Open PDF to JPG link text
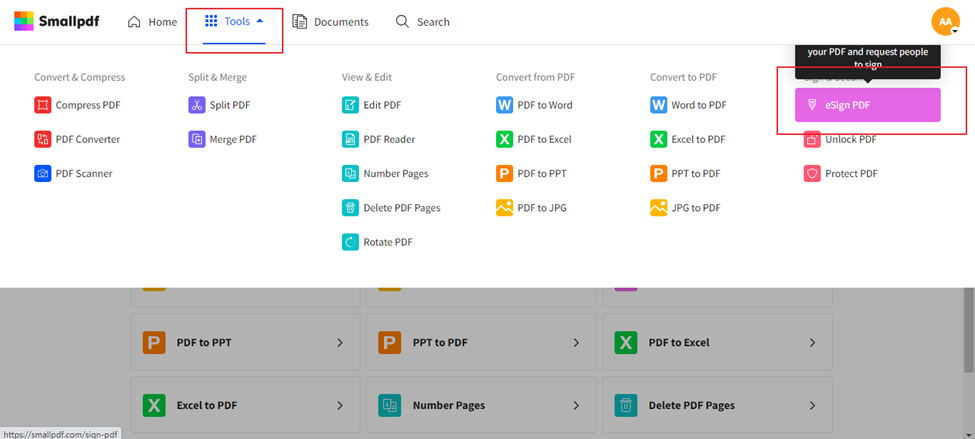 [542, 208]
